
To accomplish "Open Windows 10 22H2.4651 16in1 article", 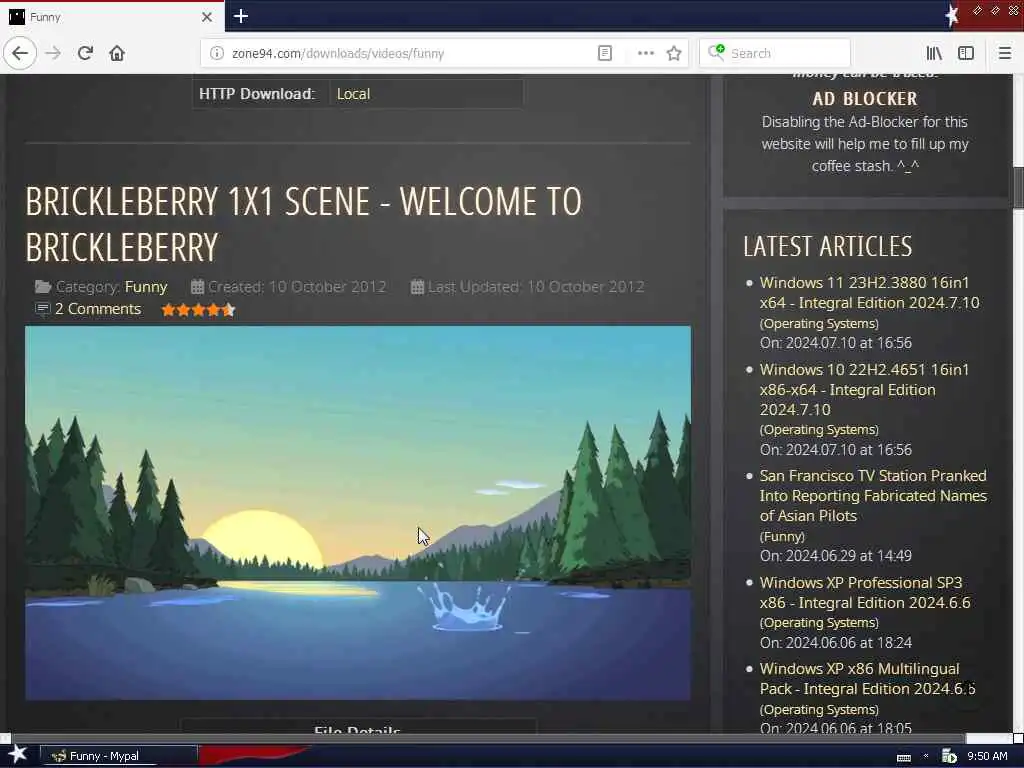I will pos(864,389).
